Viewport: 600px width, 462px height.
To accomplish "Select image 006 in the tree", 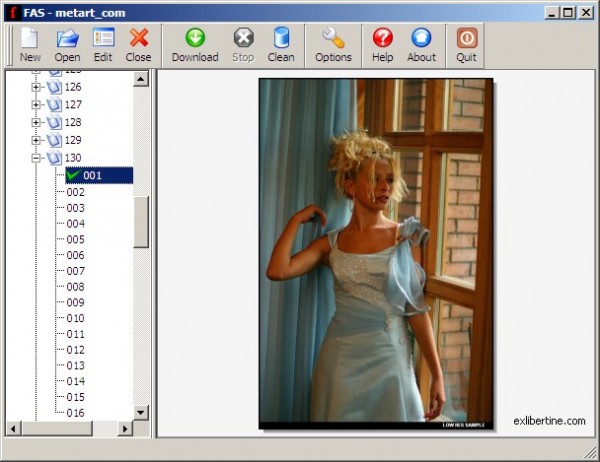I will [x=75, y=255].
